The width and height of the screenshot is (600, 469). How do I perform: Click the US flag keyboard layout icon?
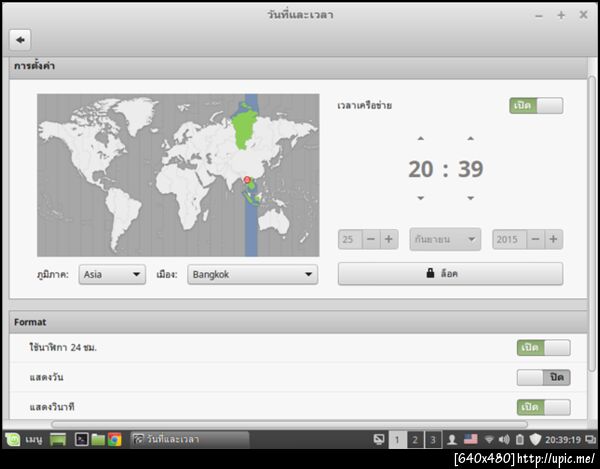pos(471,439)
